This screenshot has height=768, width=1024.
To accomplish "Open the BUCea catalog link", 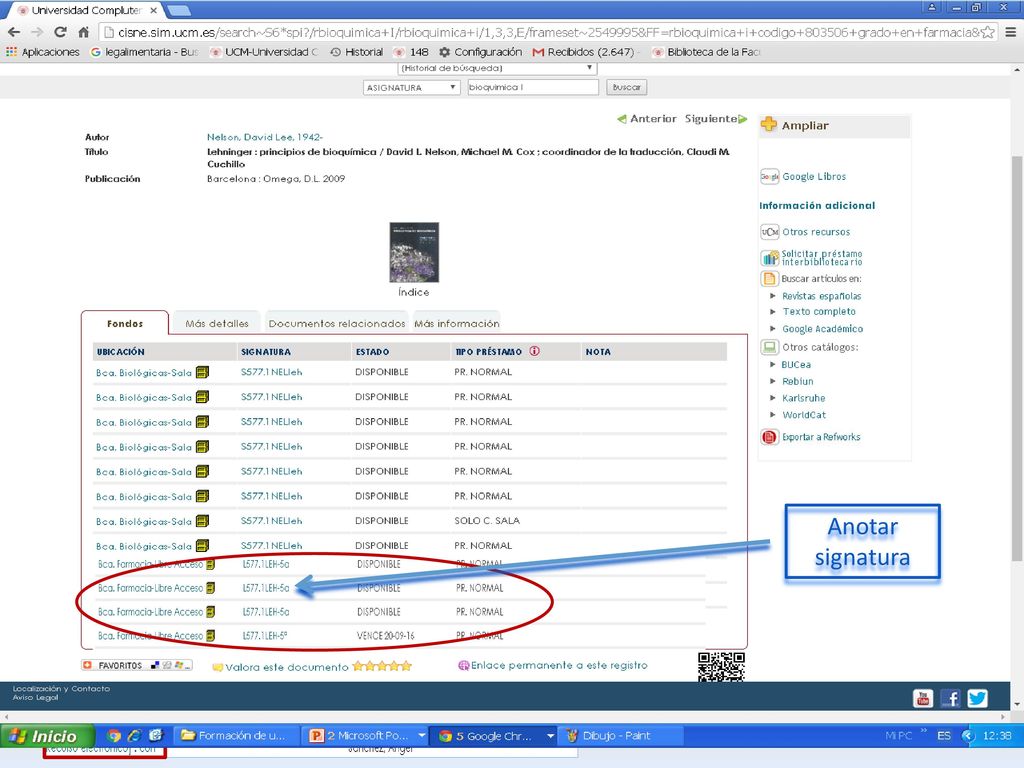I will 796,364.
